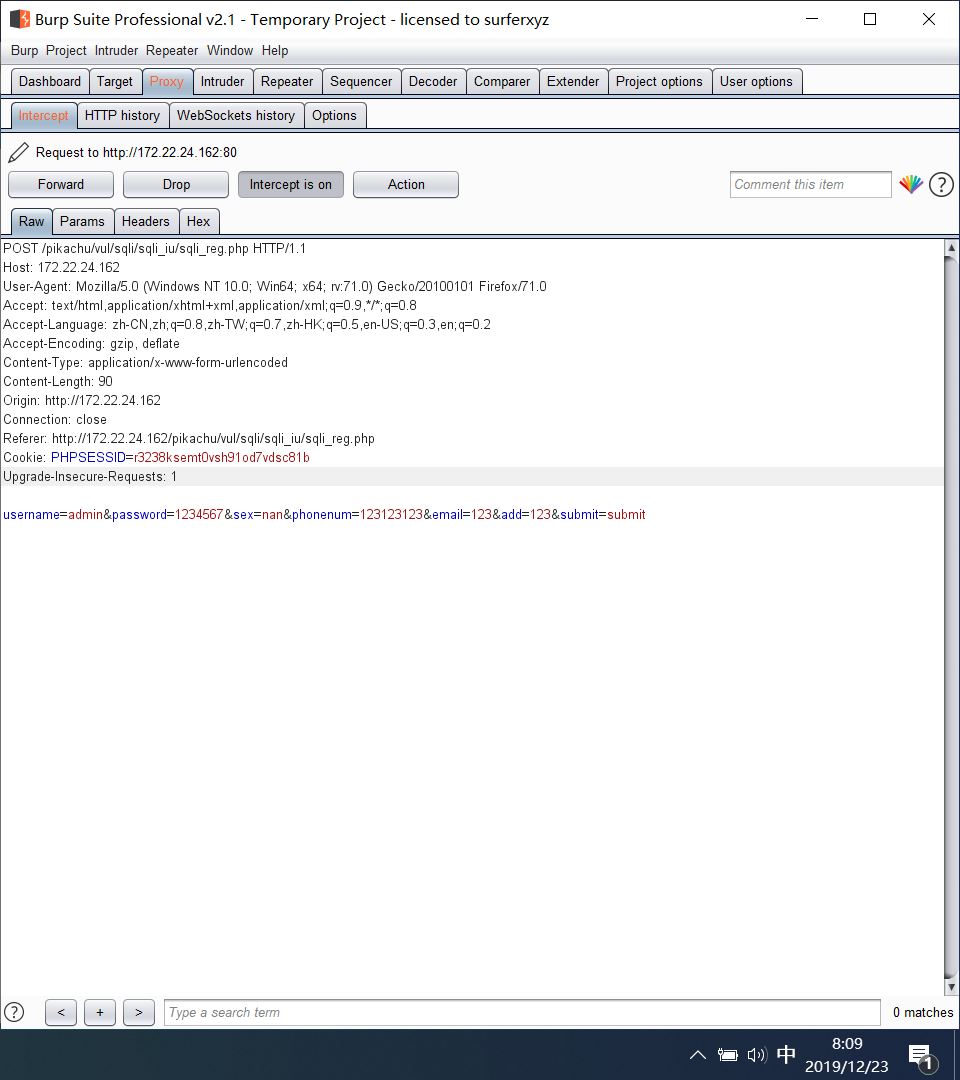This screenshot has height=1080, width=960.
Task: Forward the intercepted request
Action: (x=61, y=185)
